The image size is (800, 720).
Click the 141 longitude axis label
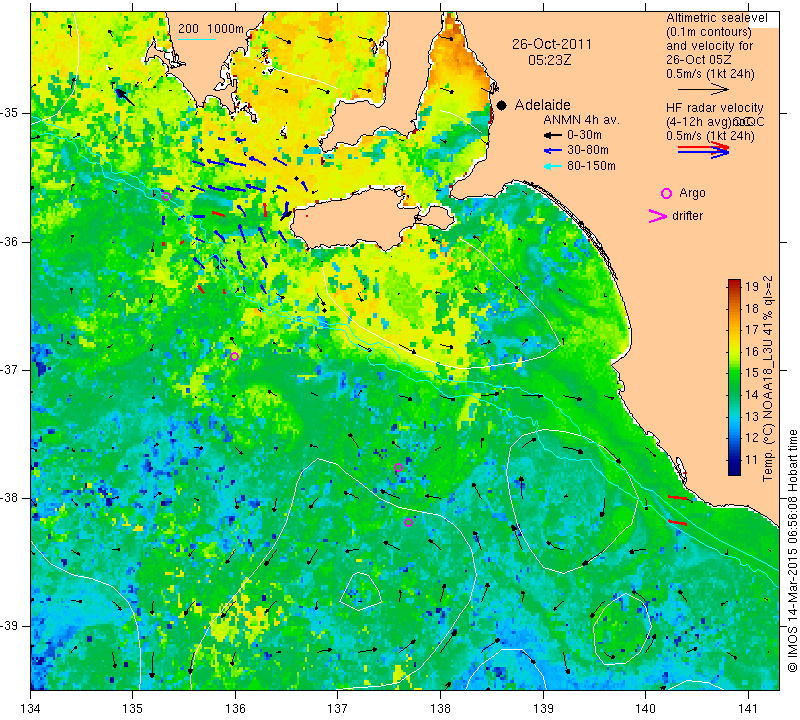[x=749, y=708]
